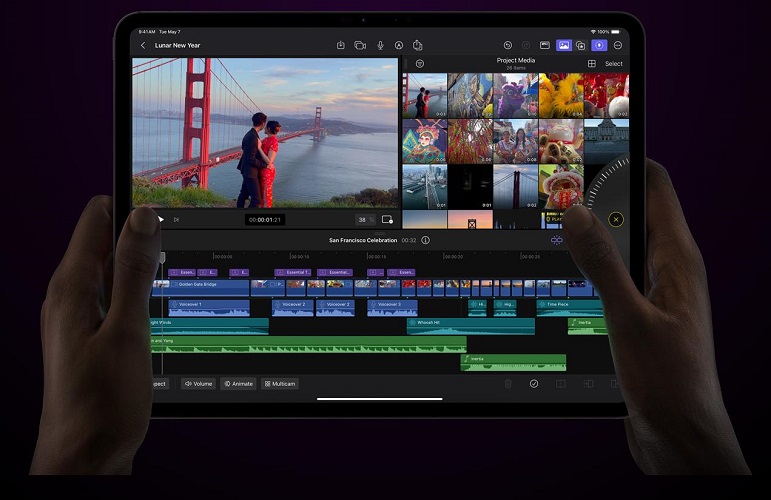Switch media browser grid view icon
Screen dimensions: 771x500
592,63
